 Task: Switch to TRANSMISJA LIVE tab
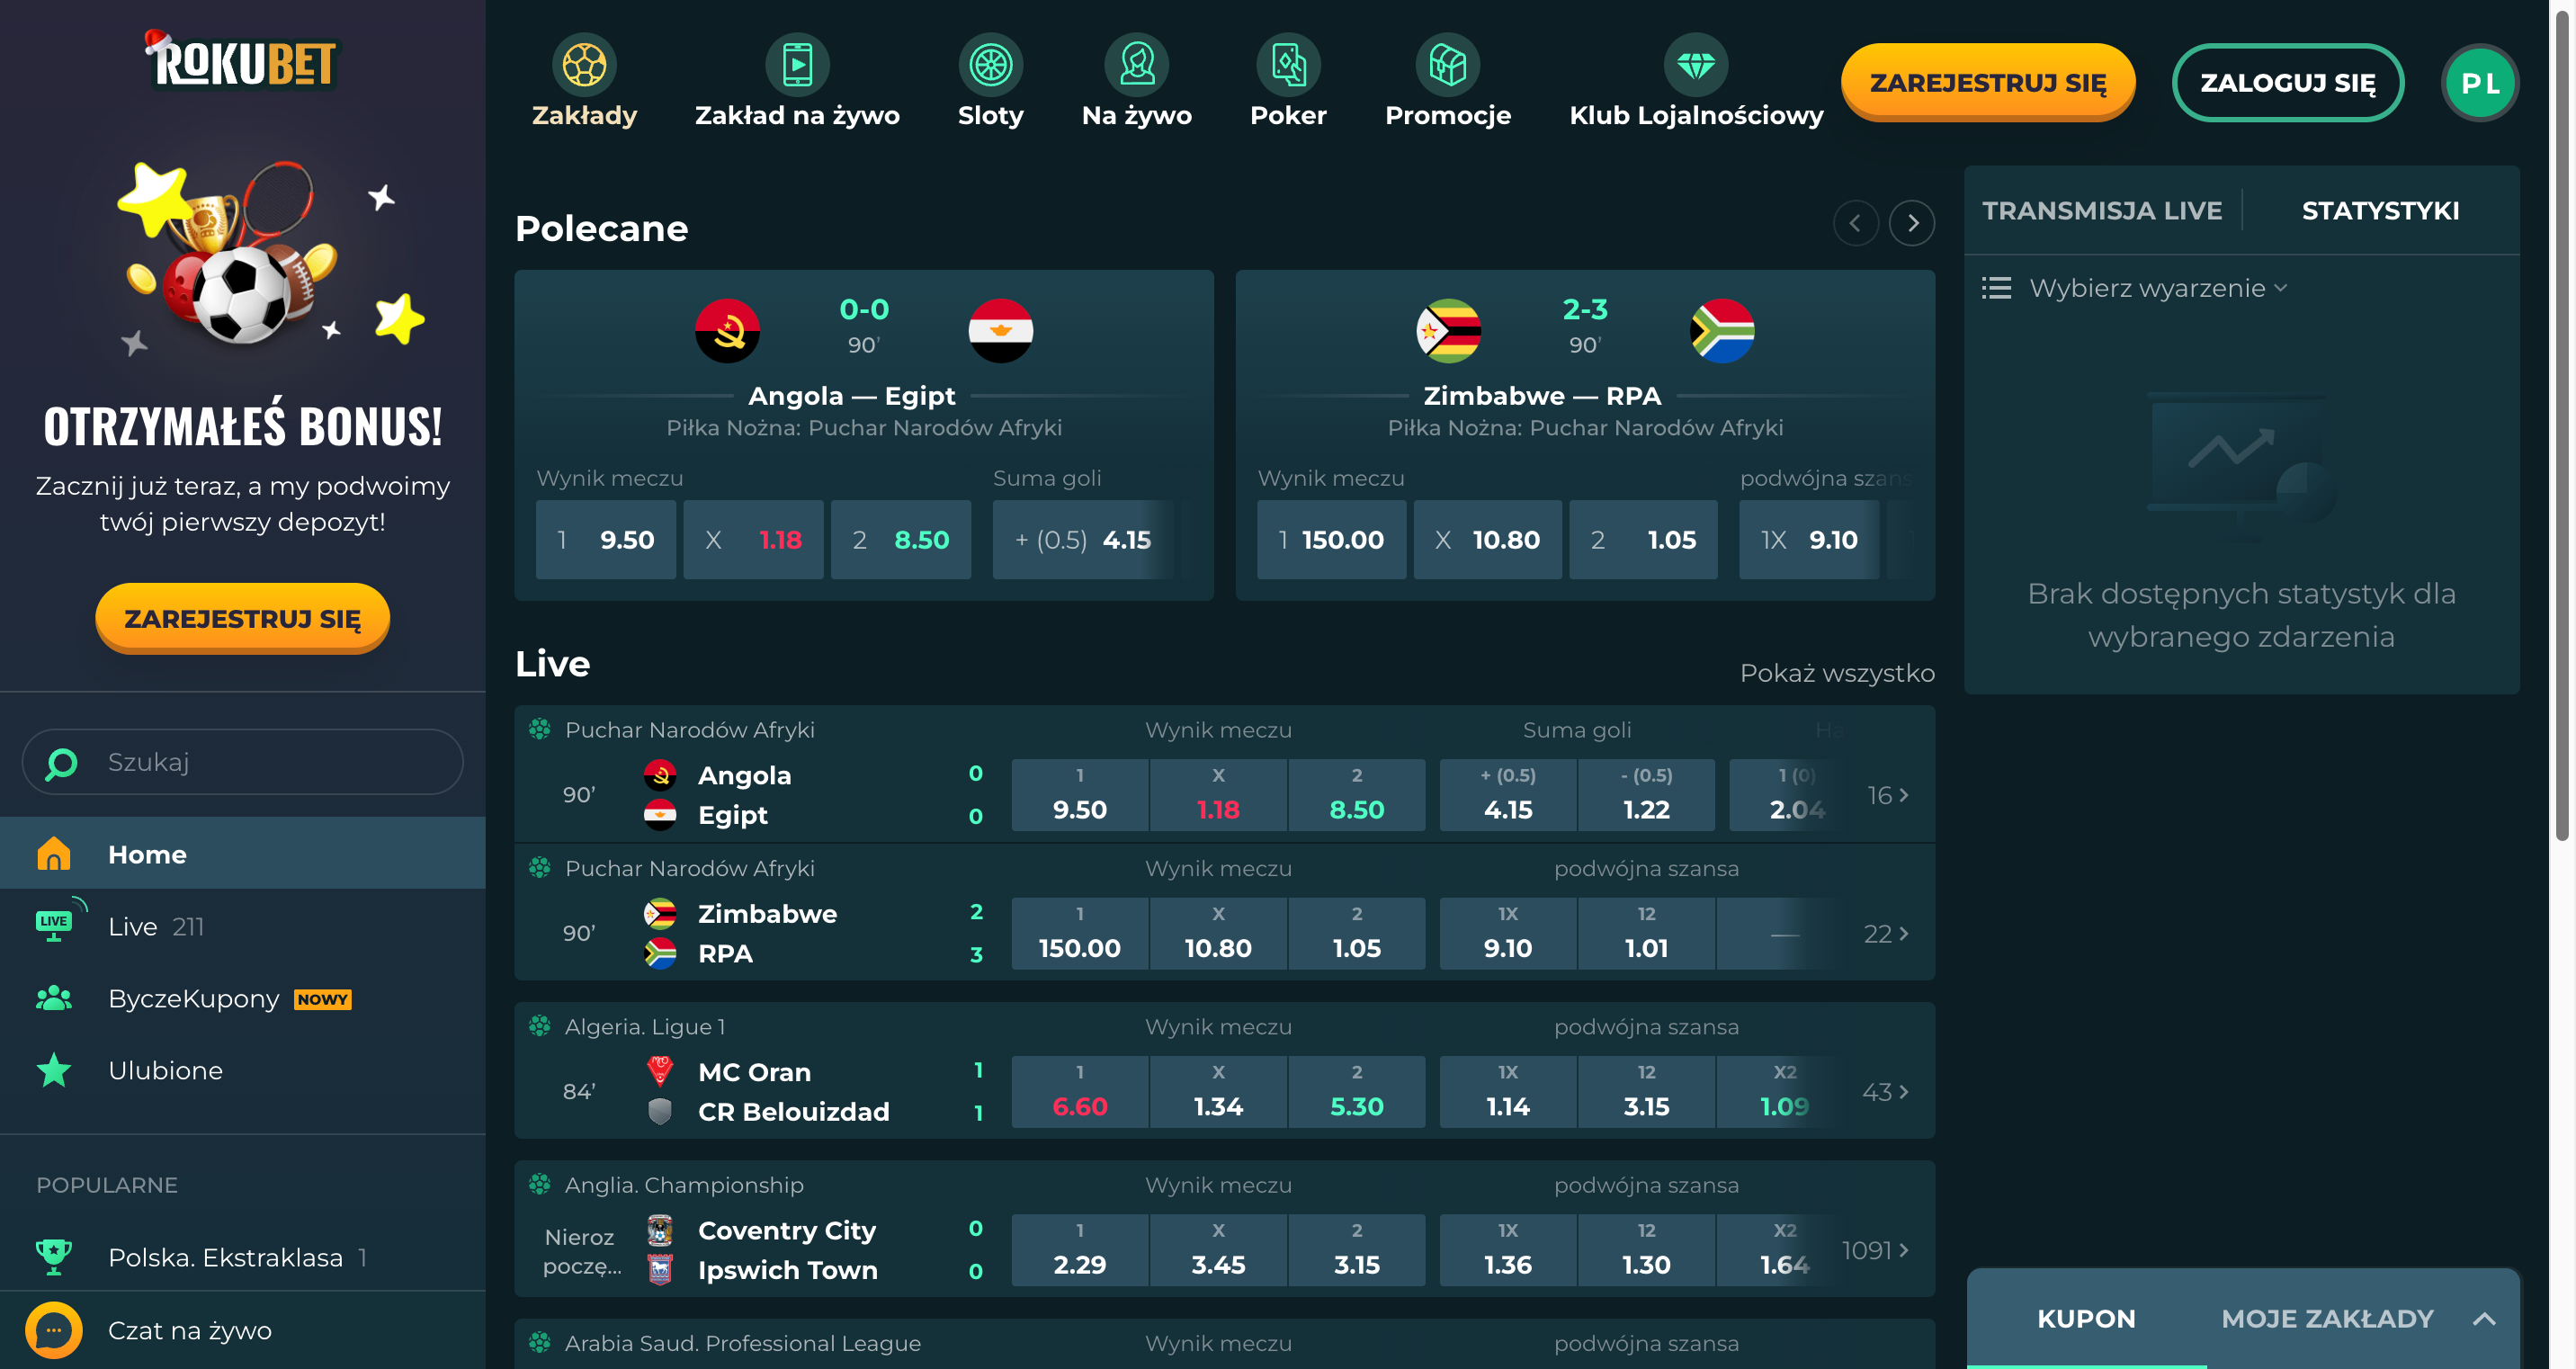[x=2102, y=210]
